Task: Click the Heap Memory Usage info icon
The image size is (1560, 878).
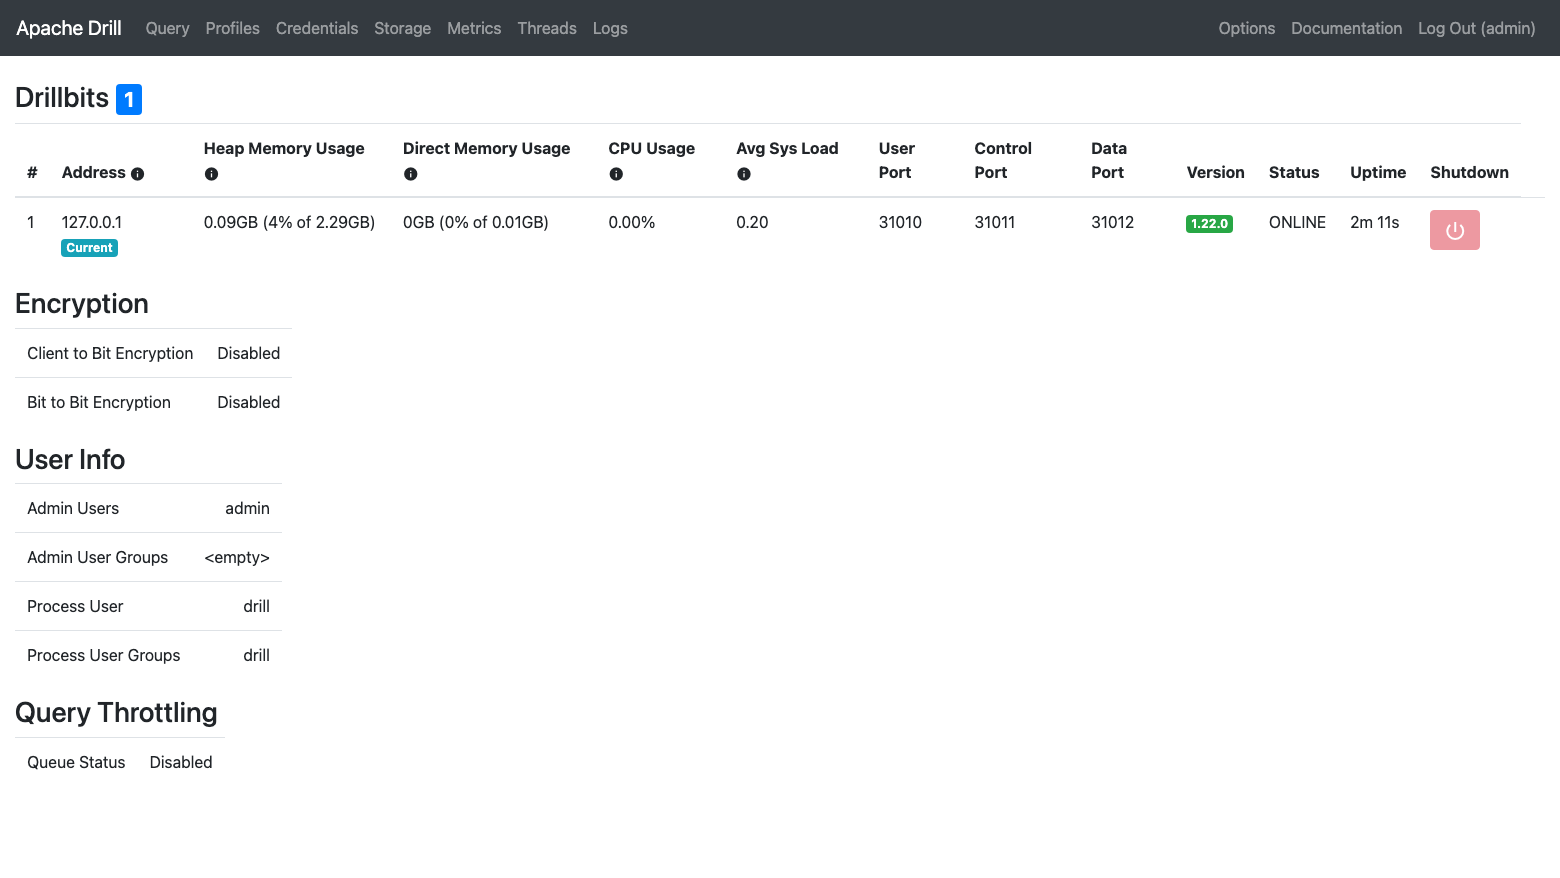Action: 211,174
